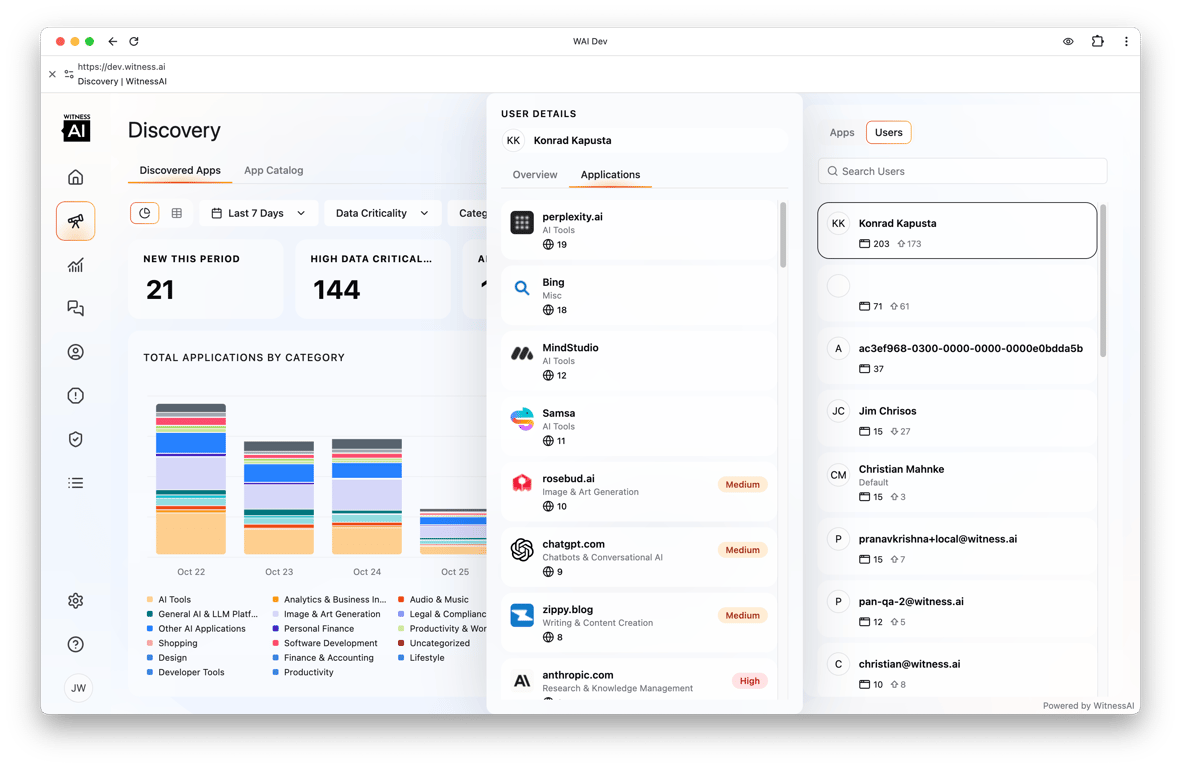The width and height of the screenshot is (1181, 768).
Task: Click AI Tools legend color swatch
Action: [150, 600]
